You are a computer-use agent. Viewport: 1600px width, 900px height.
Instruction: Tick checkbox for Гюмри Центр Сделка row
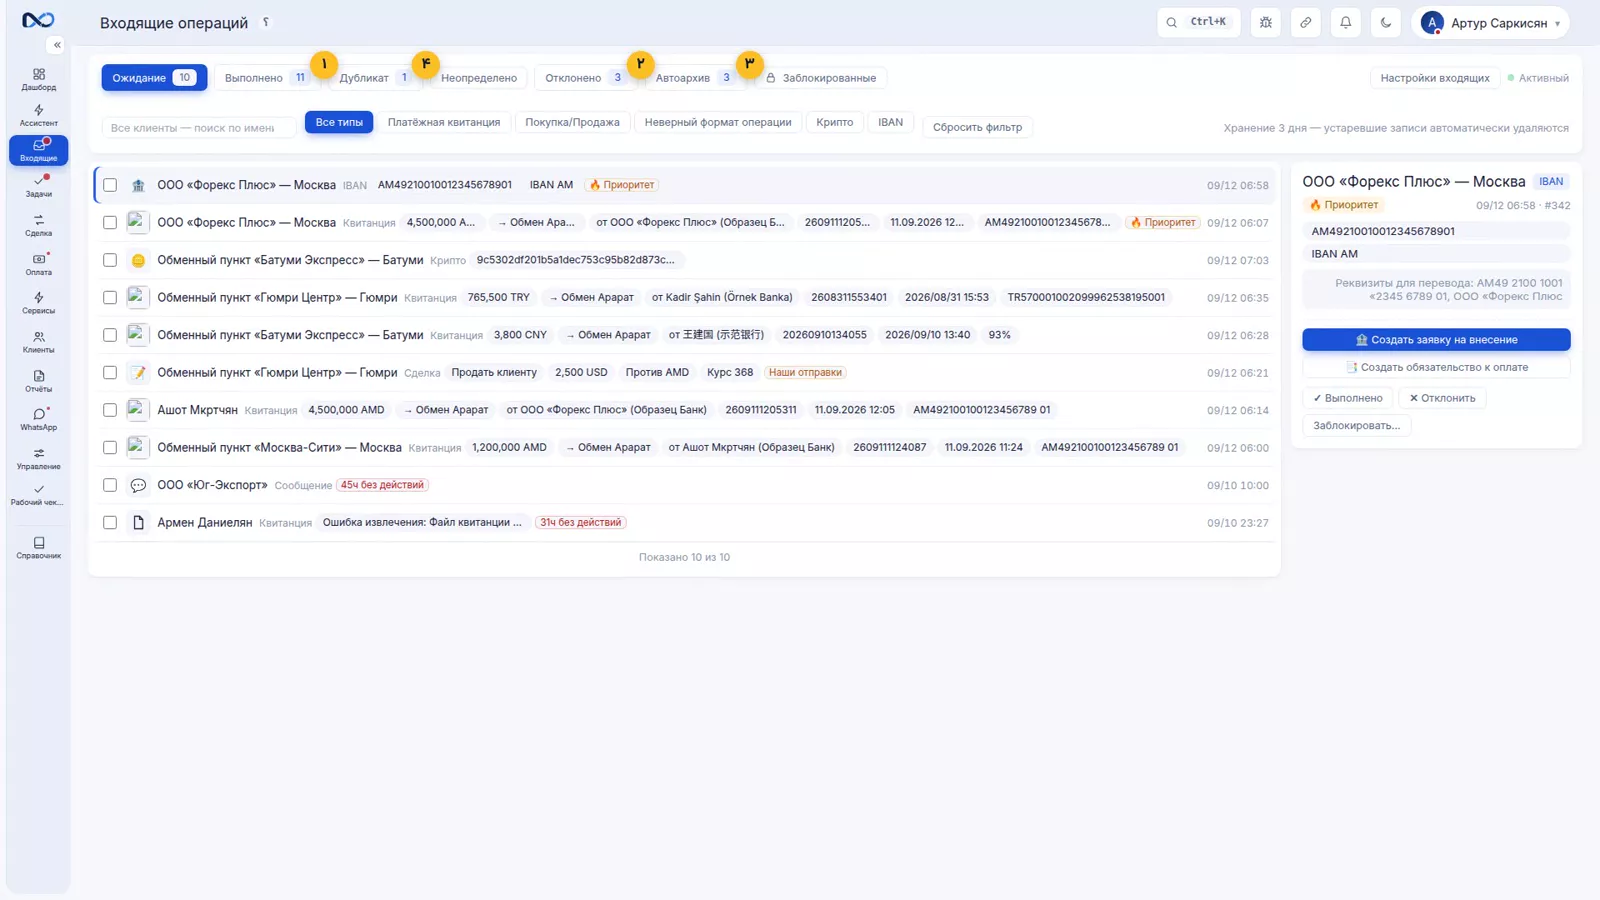tap(110, 372)
